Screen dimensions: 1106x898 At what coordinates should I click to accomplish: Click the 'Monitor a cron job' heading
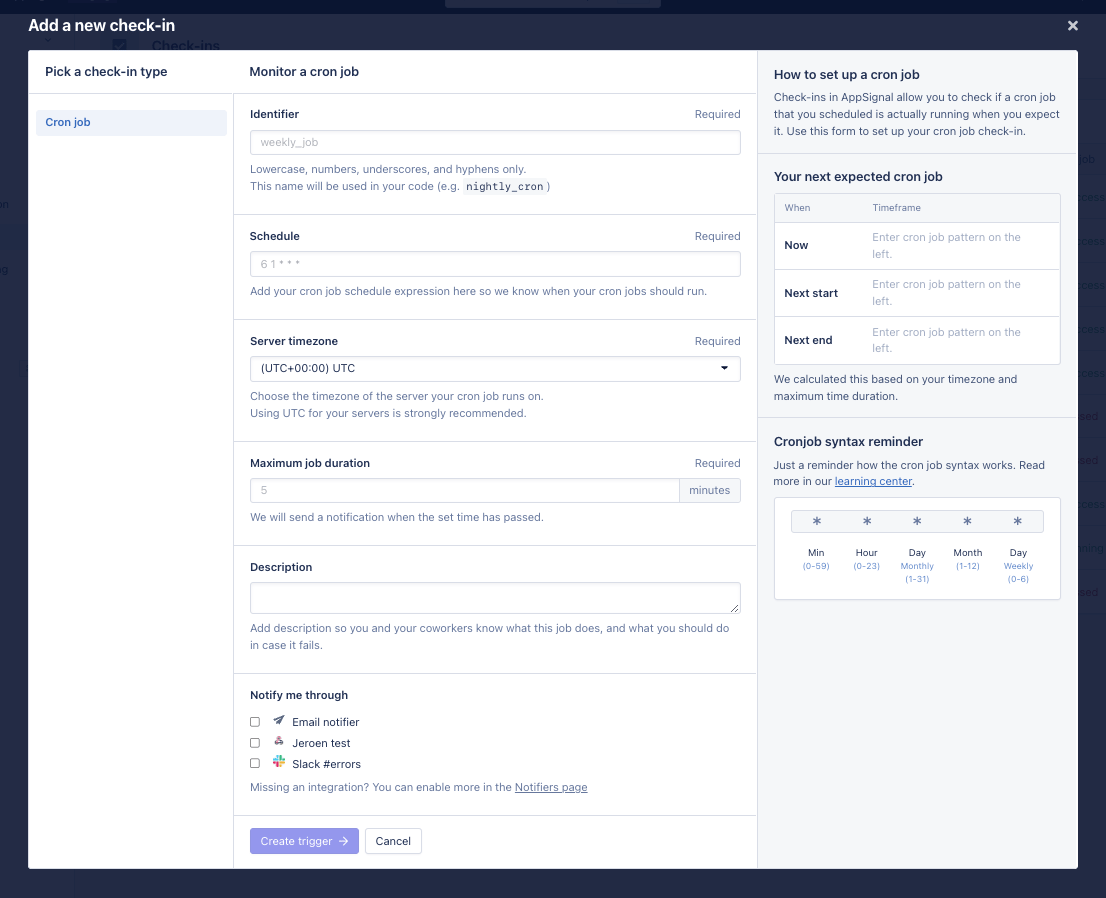[x=304, y=72]
